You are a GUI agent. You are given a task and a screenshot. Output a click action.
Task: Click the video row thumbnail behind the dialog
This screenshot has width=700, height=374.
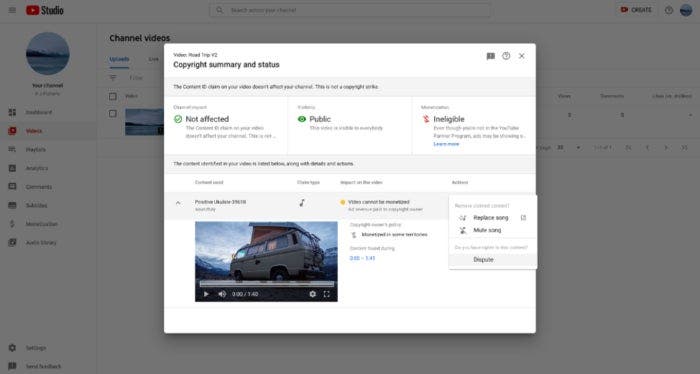coord(144,121)
